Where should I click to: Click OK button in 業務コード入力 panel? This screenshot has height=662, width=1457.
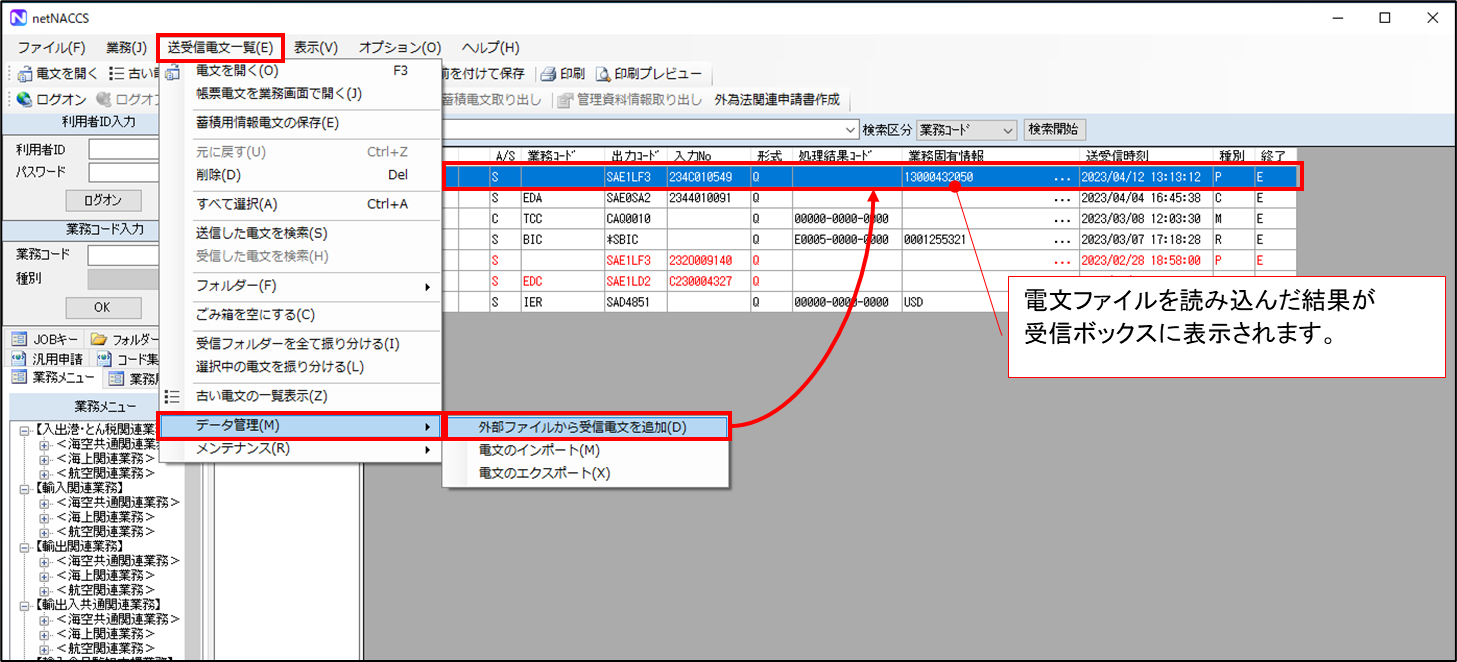103,307
